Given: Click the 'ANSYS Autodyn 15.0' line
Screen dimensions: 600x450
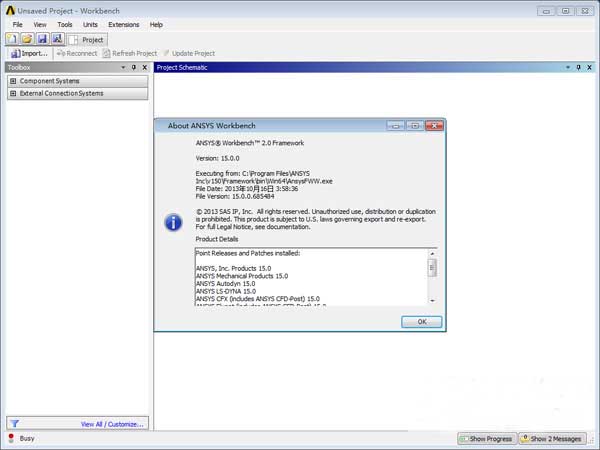Looking at the screenshot, I should point(225,284).
